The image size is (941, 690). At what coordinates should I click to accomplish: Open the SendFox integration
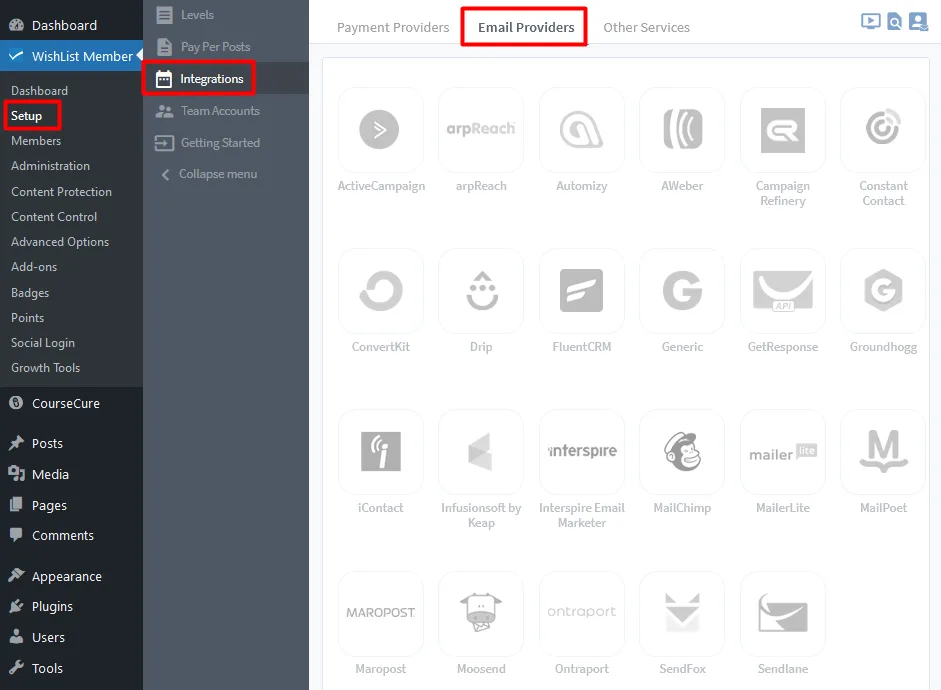[x=682, y=613]
